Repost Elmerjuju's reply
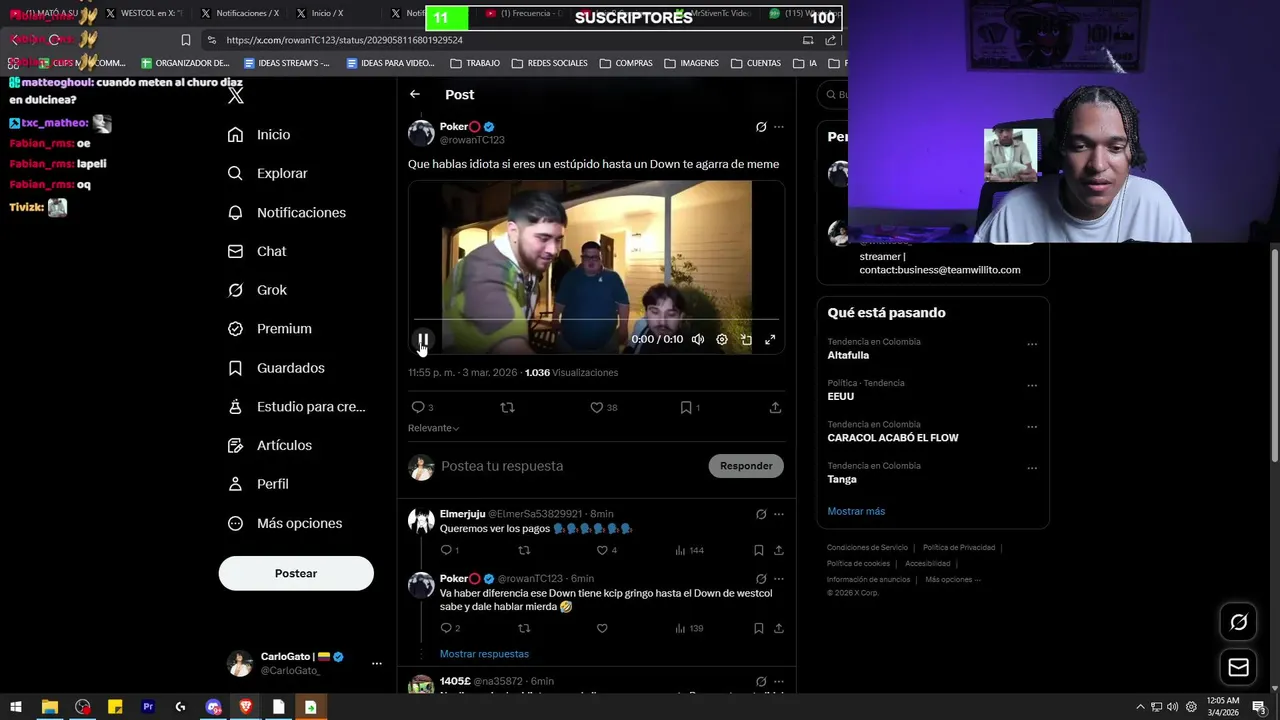Screen dimensions: 1280x720 click(524, 550)
